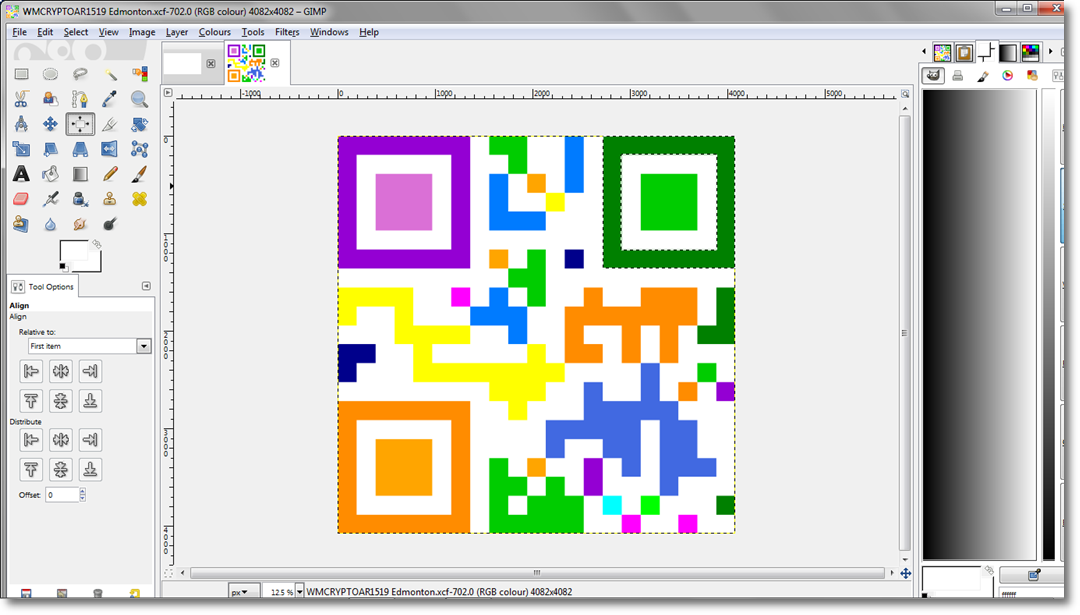Toggle Quick Mask at canvas bottom-left
Screen dimensions: 1080x615
167,573
